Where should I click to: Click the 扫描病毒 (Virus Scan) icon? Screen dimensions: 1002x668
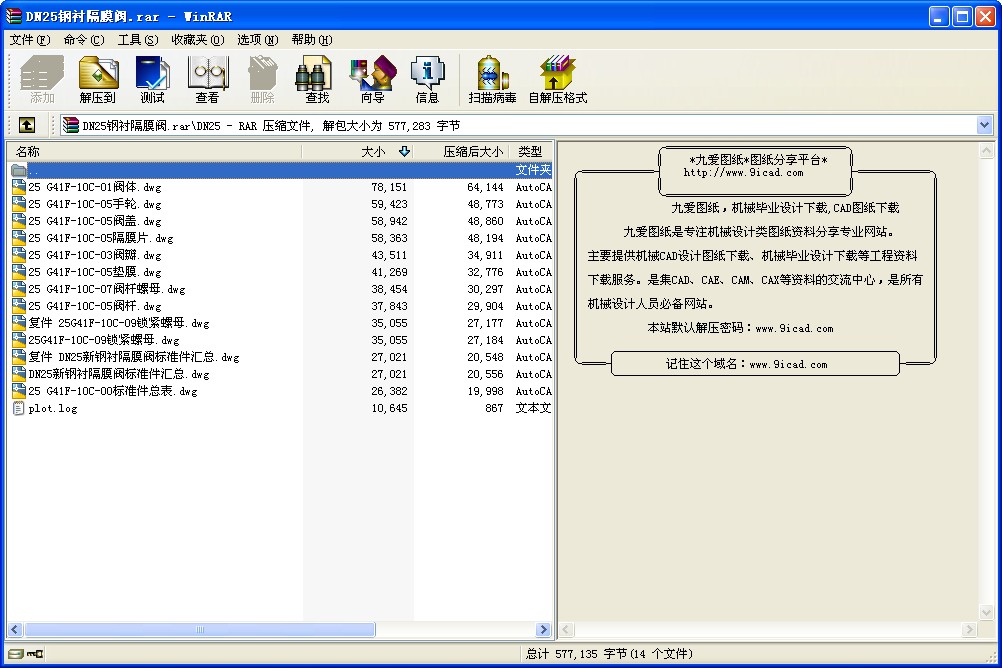tap(492, 79)
